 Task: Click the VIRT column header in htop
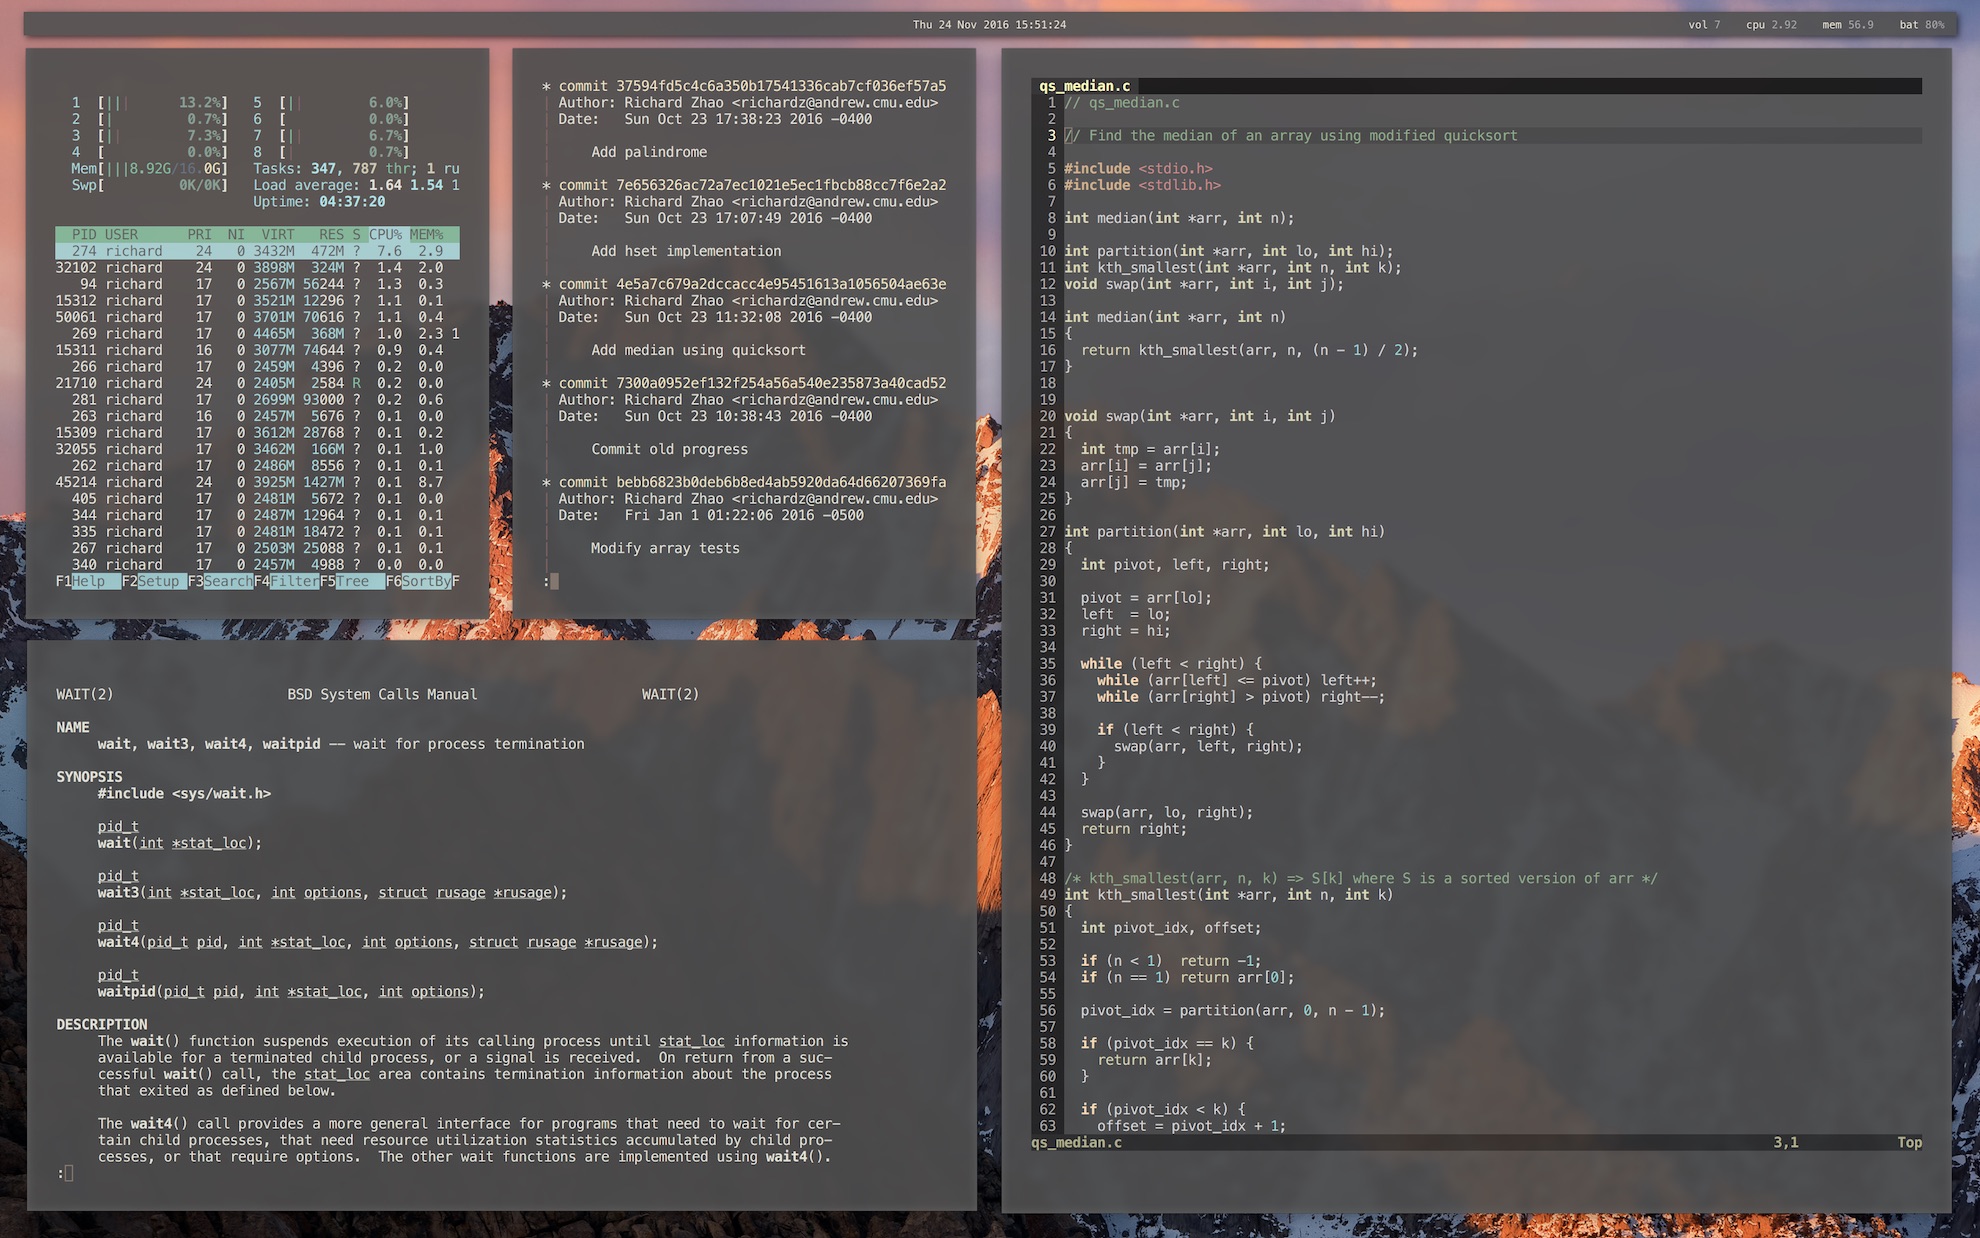tap(278, 234)
